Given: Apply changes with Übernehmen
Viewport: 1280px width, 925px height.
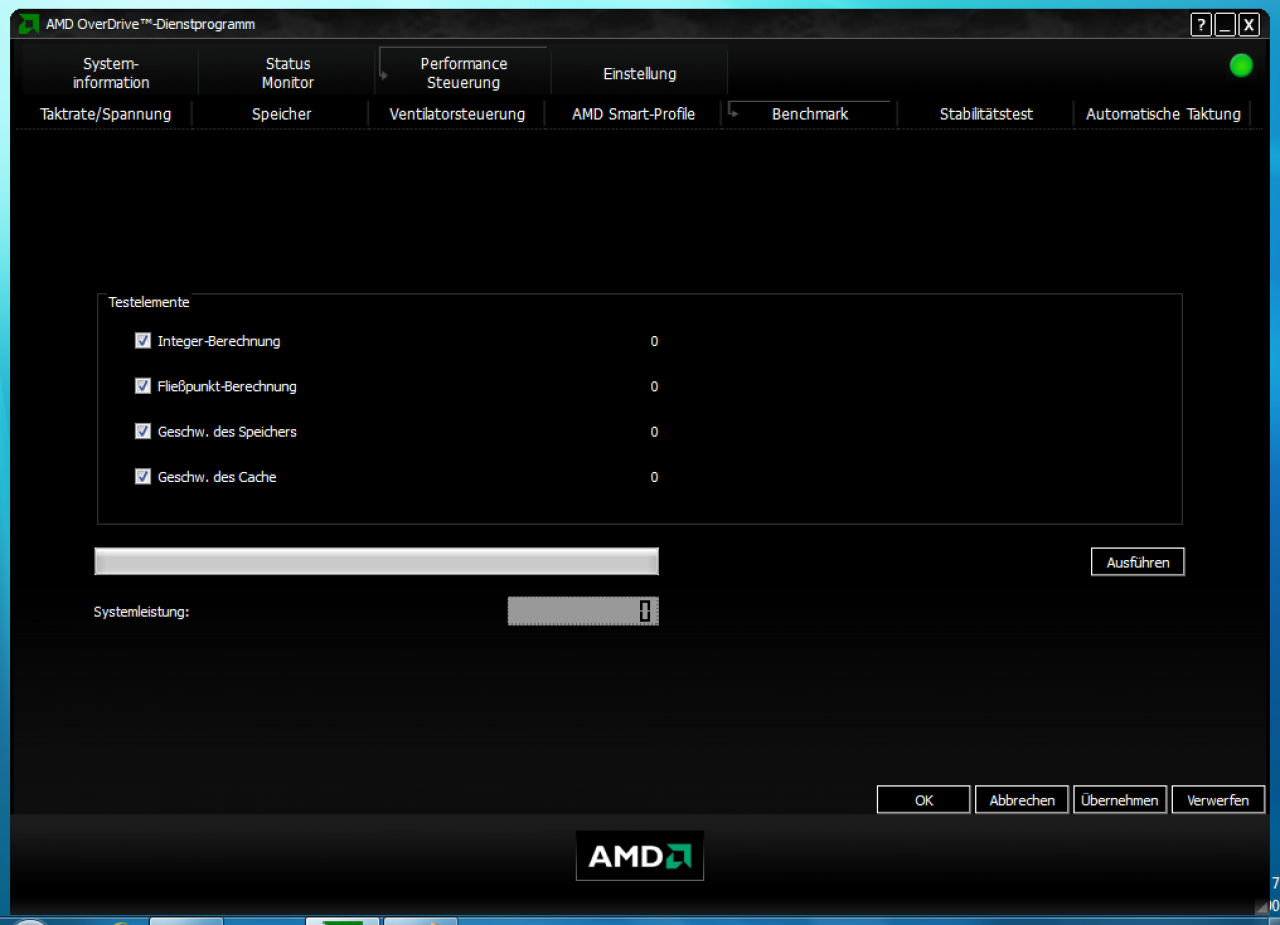Looking at the screenshot, I should tap(1120, 800).
